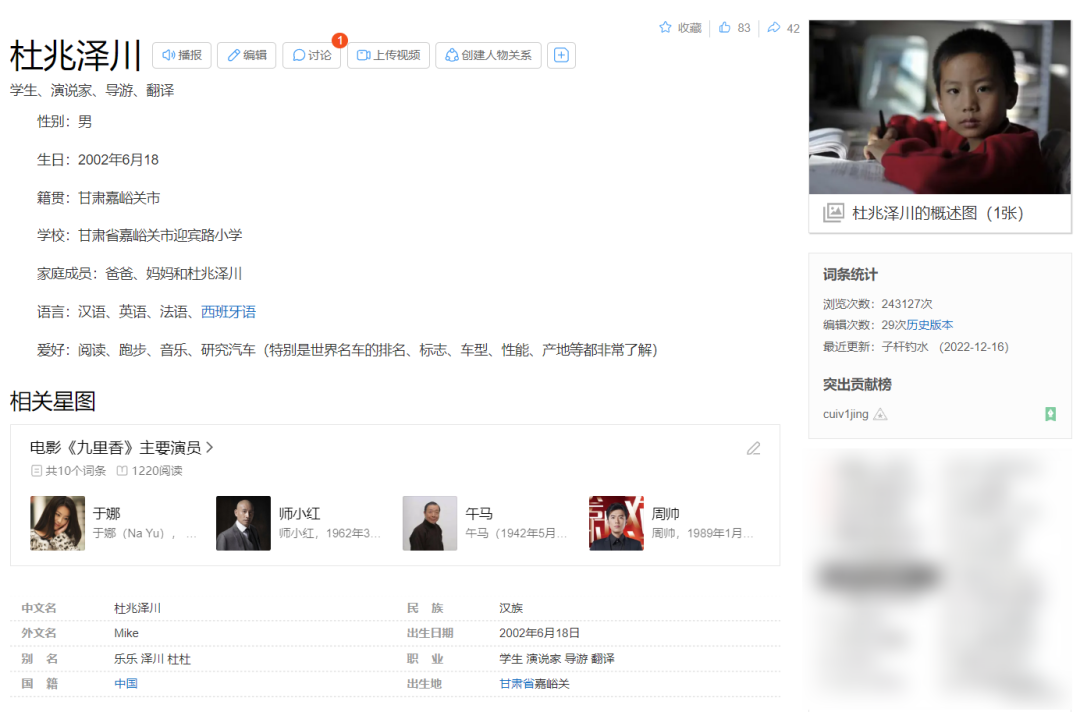Click the 突出贡献榜 heading
The width and height of the screenshot is (1080, 712).
(x=857, y=384)
